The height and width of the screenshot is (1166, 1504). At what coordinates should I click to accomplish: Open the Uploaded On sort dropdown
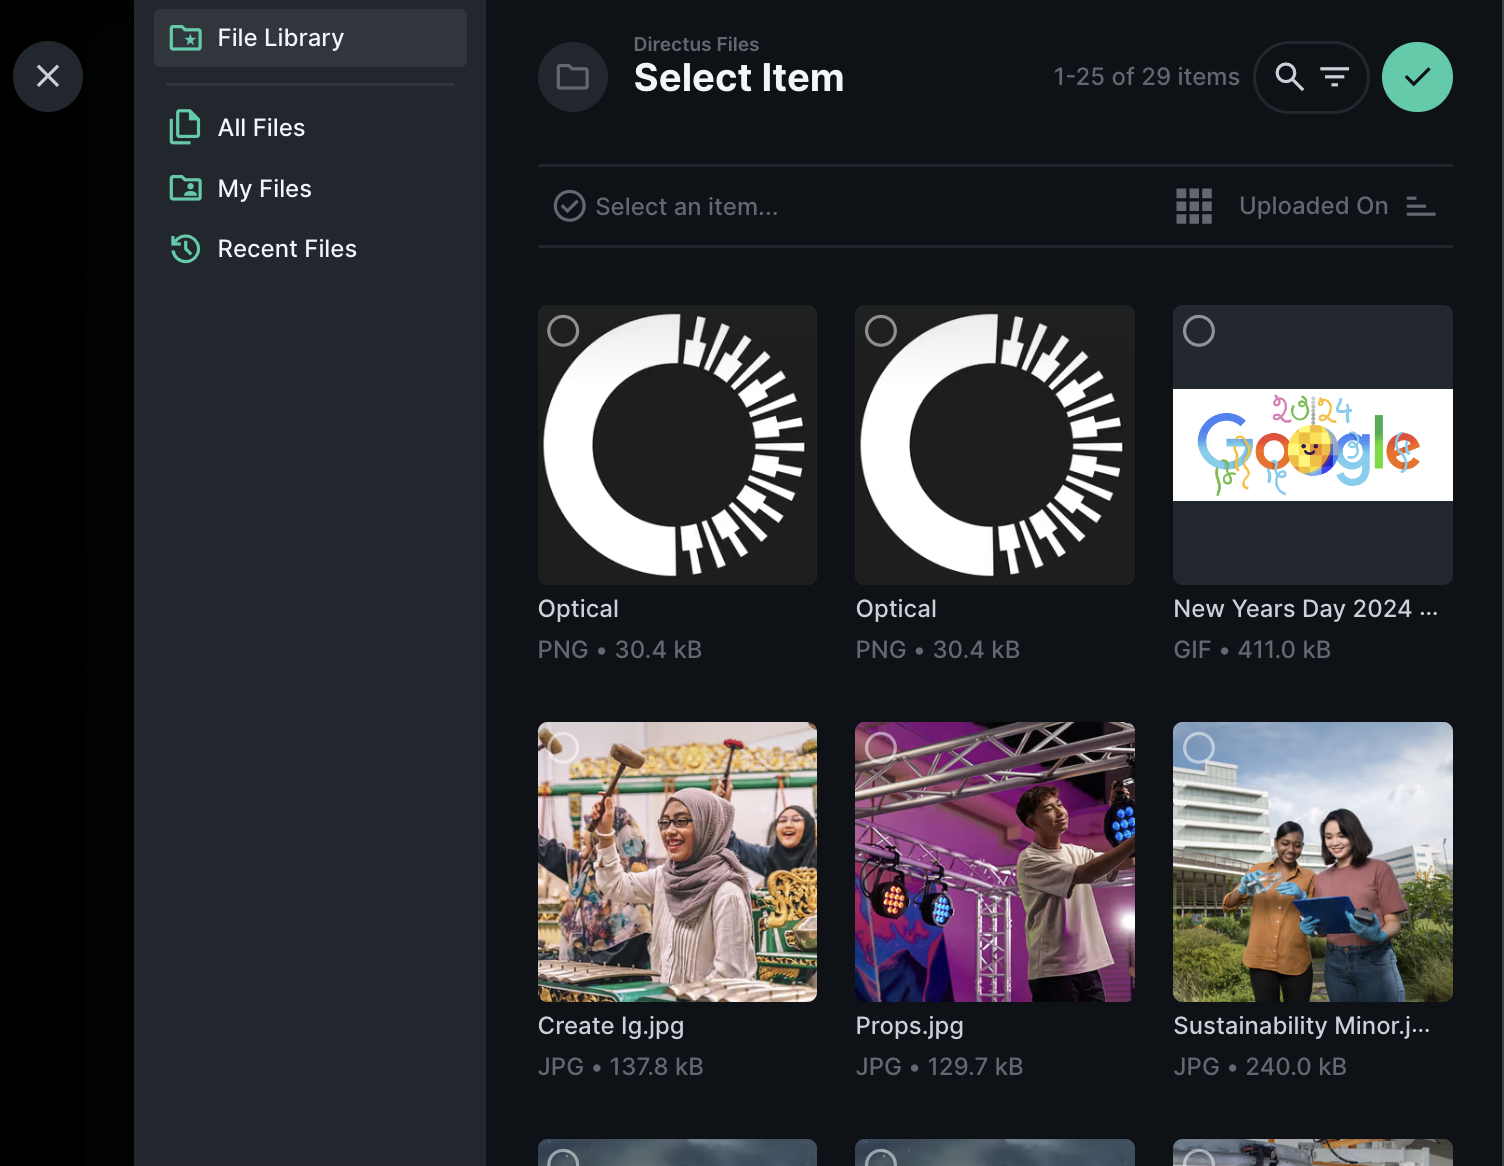coord(1314,206)
